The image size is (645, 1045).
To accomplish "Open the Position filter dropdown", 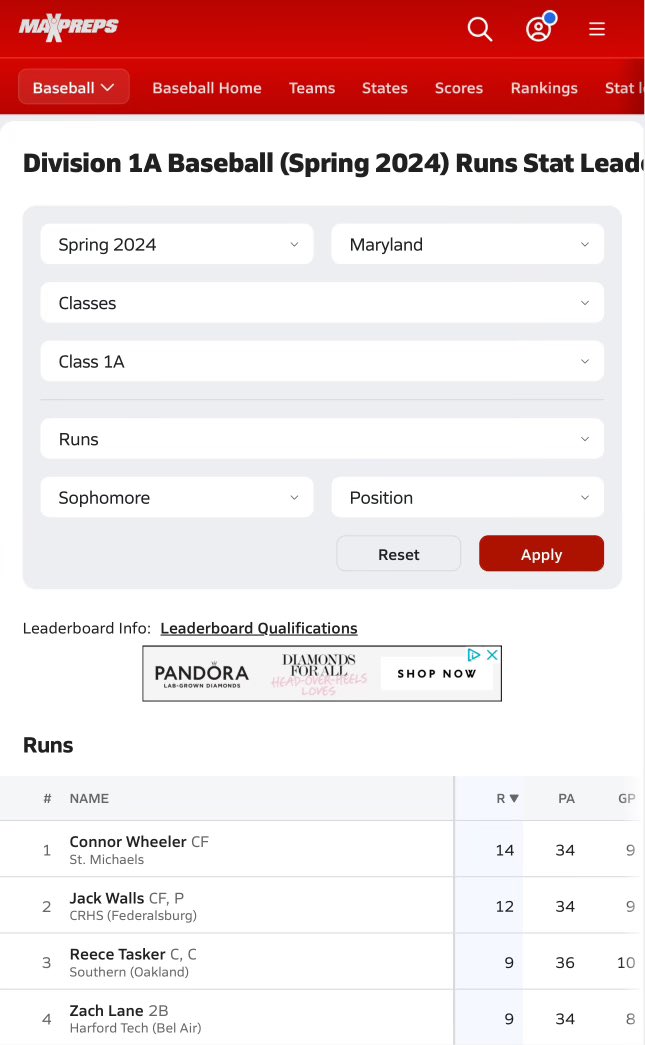I will [x=468, y=497].
